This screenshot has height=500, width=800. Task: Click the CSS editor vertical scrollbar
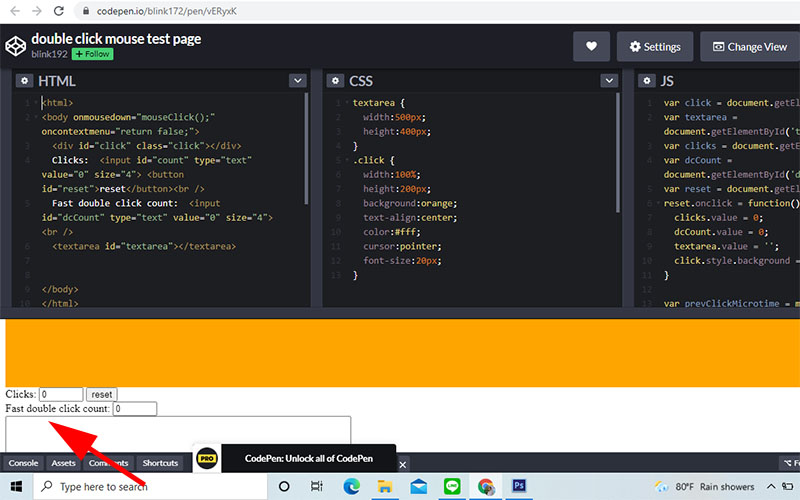[x=617, y=152]
